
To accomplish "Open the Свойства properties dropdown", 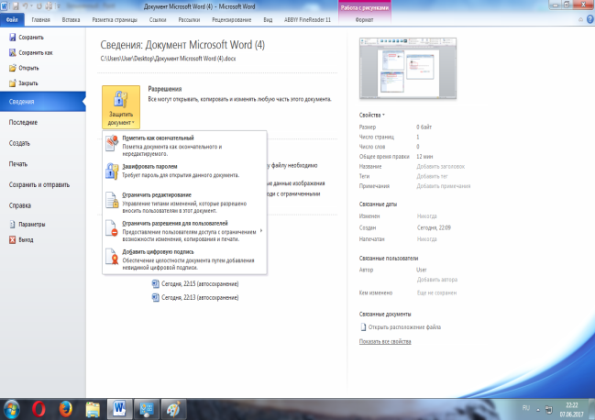I will pos(372,115).
